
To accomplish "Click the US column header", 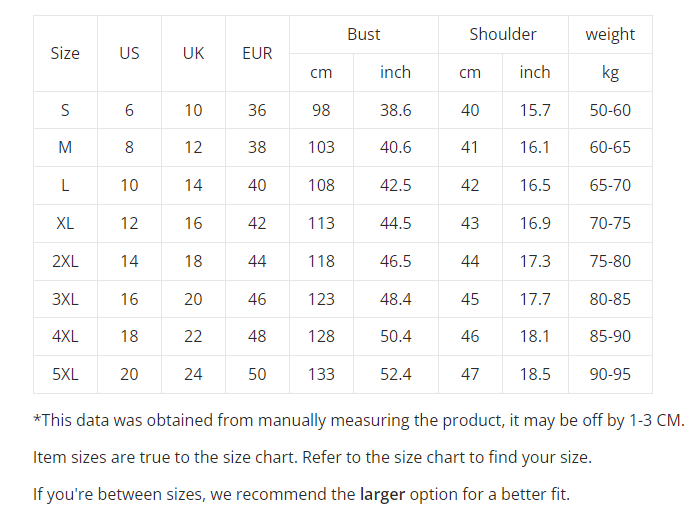I will tap(129, 54).
